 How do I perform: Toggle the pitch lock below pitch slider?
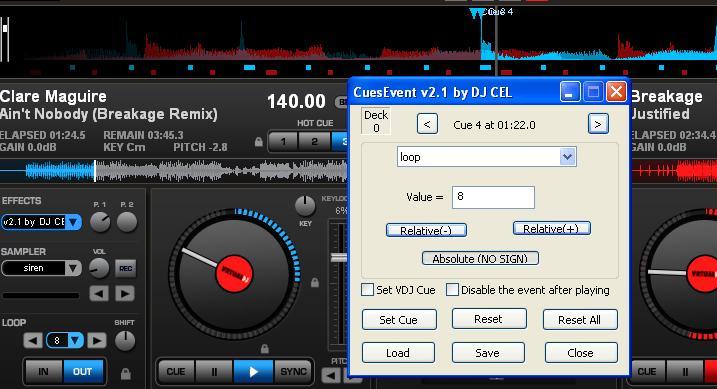pyautogui.click(x=264, y=349)
